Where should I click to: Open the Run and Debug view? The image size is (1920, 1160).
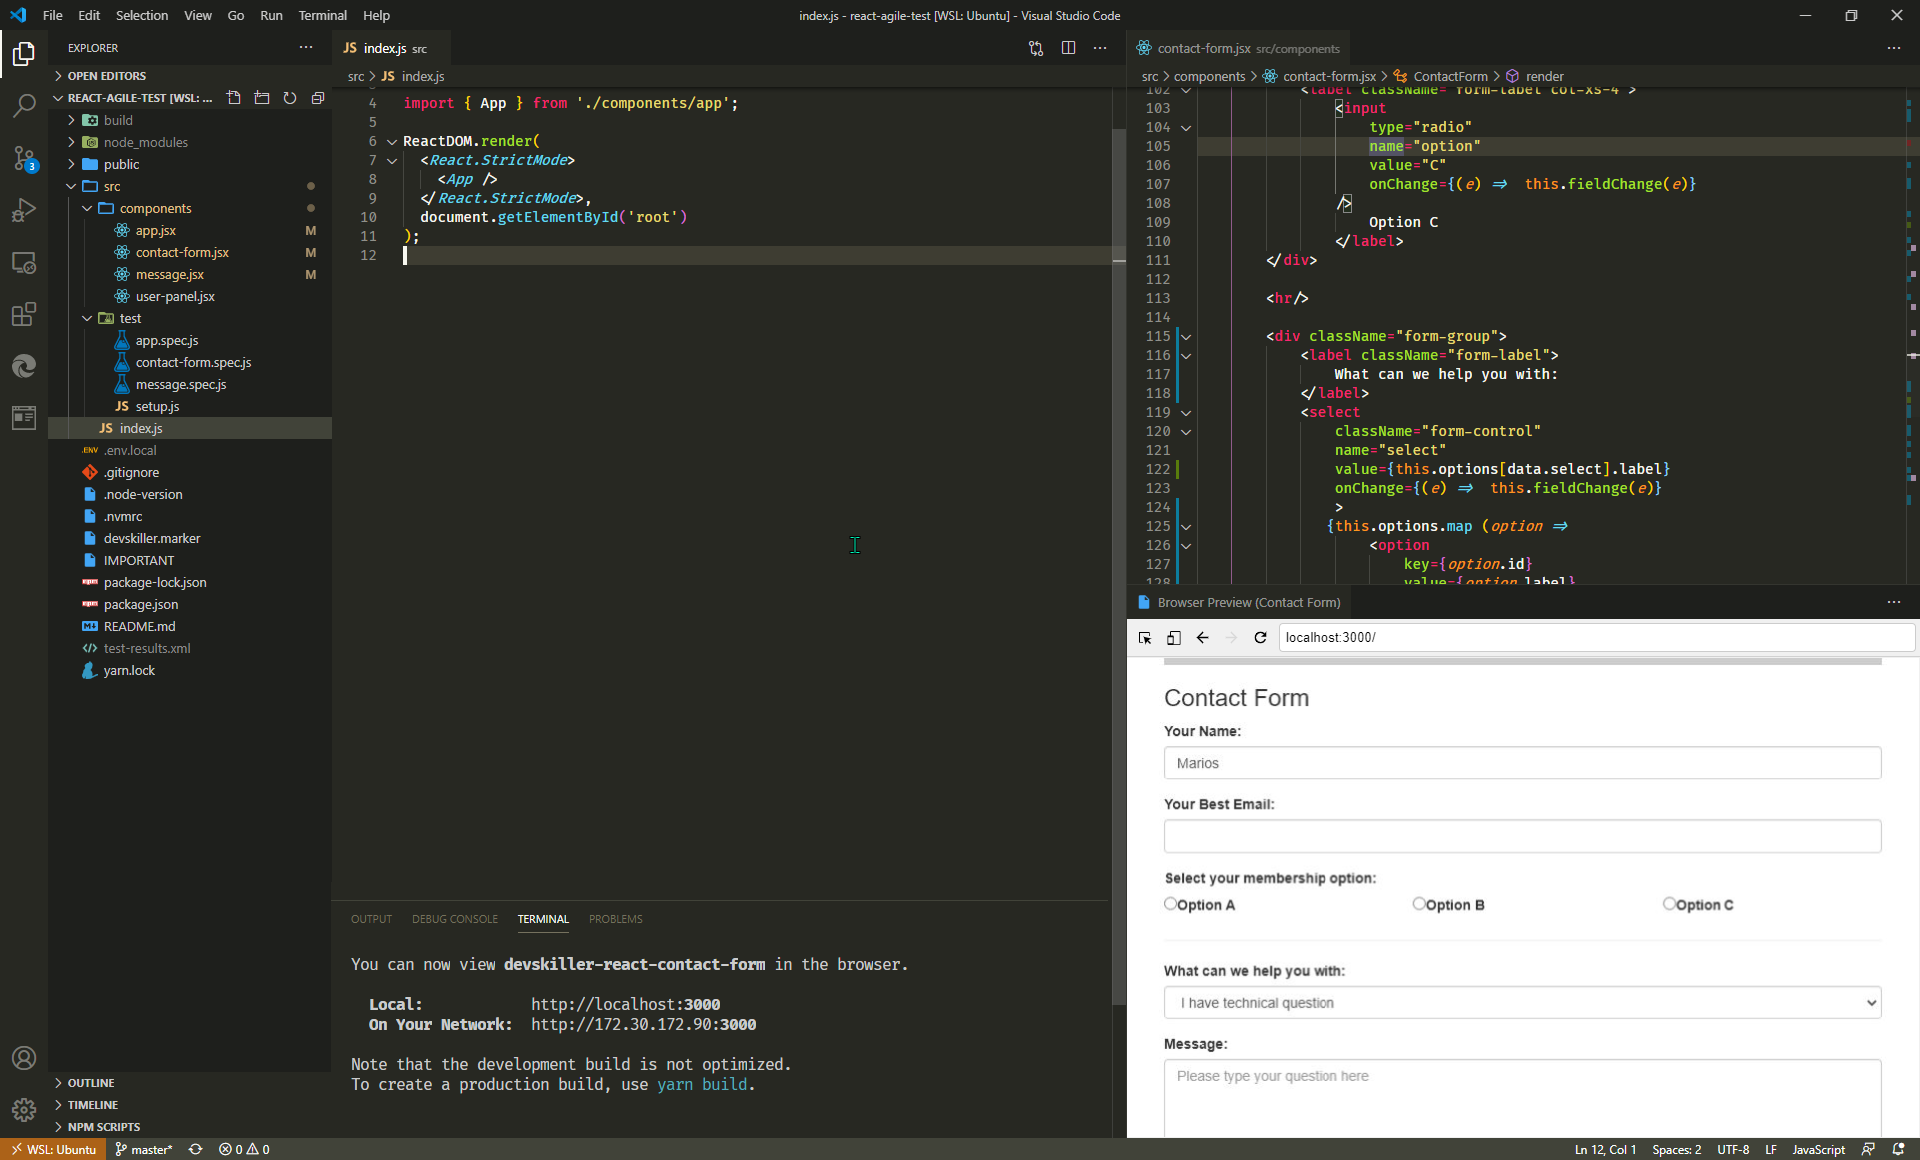tap(24, 210)
